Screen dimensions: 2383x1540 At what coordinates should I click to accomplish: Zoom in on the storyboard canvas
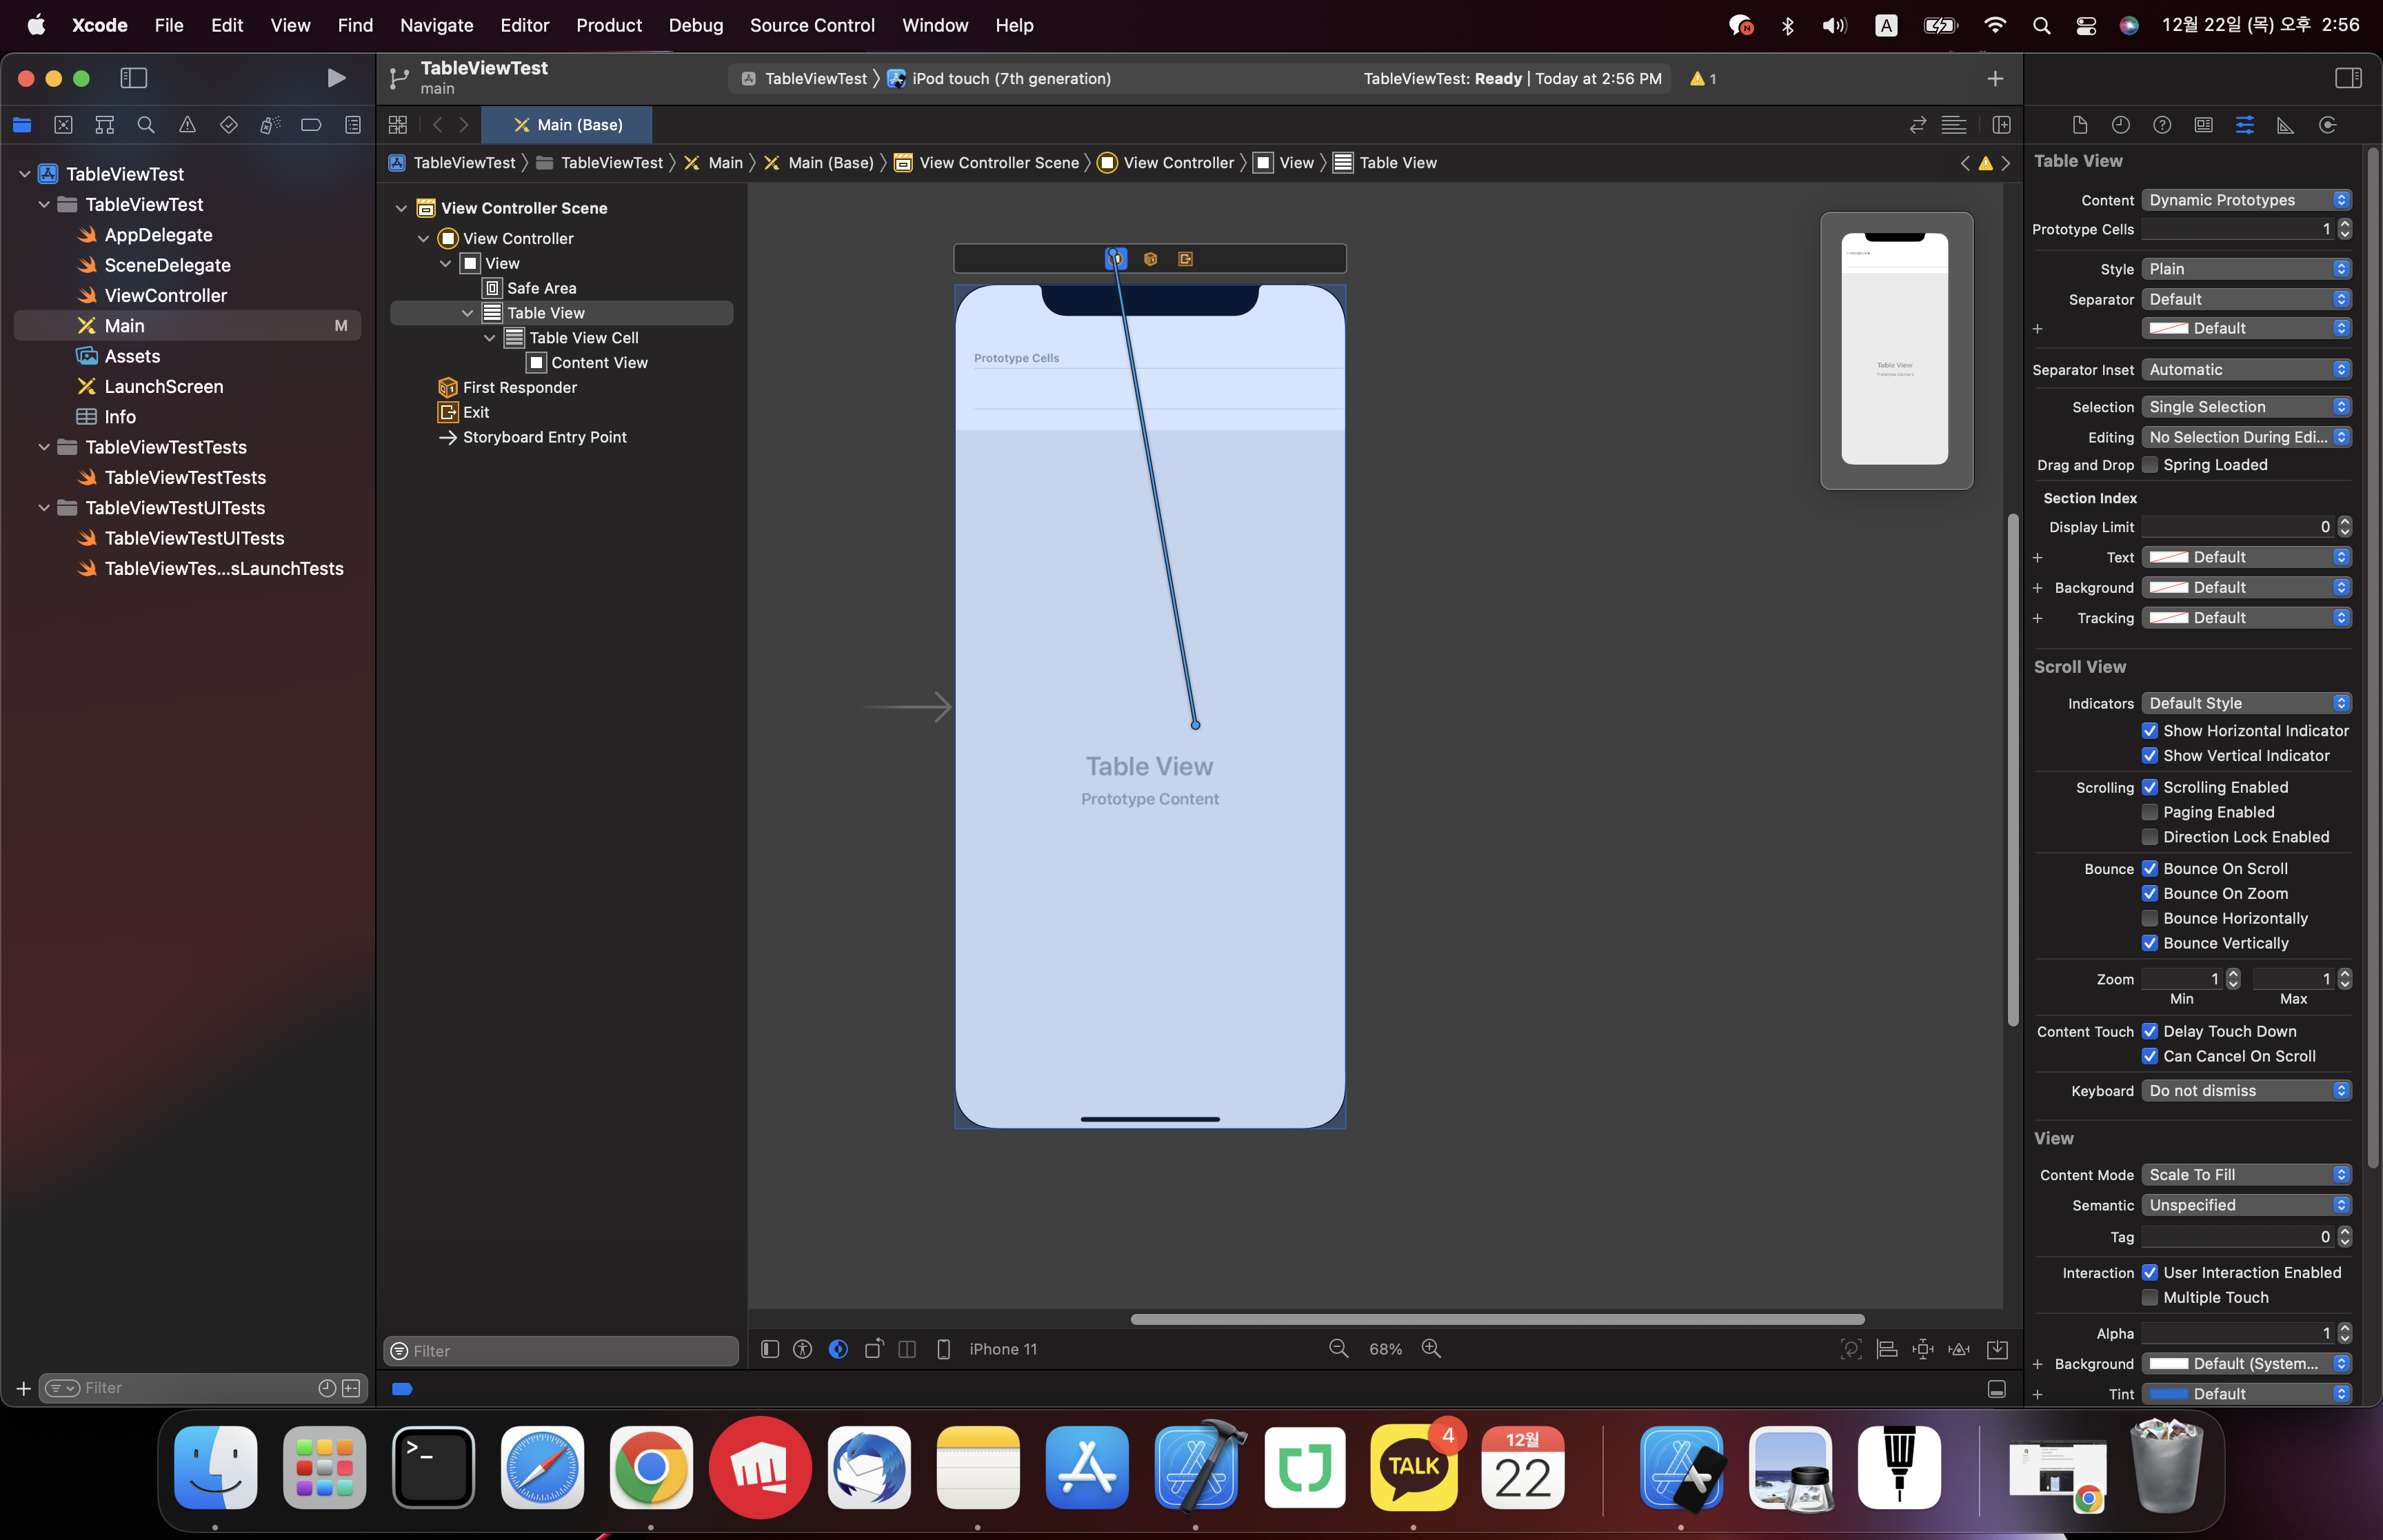tap(1431, 1349)
